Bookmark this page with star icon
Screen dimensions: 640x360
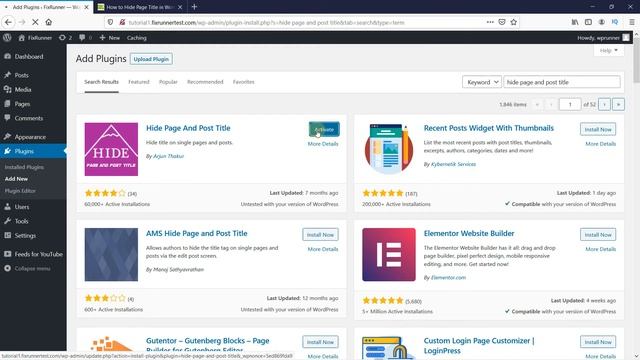514,22
